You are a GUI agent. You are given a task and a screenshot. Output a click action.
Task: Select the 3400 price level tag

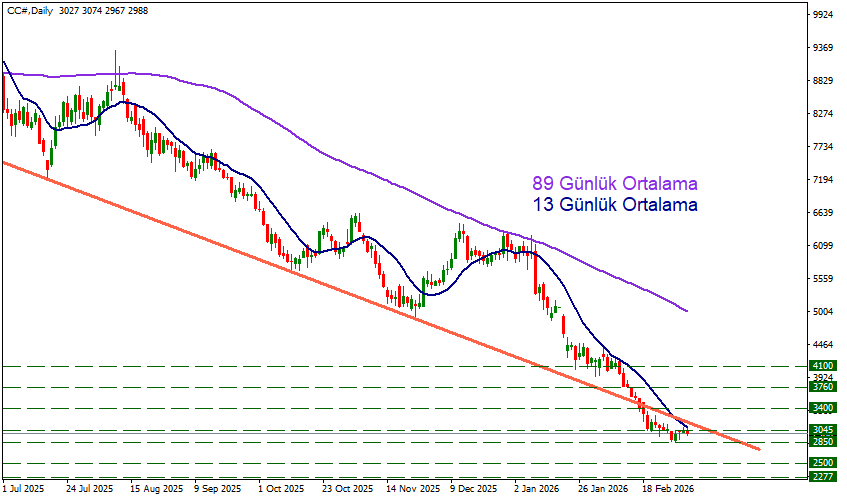(823, 408)
